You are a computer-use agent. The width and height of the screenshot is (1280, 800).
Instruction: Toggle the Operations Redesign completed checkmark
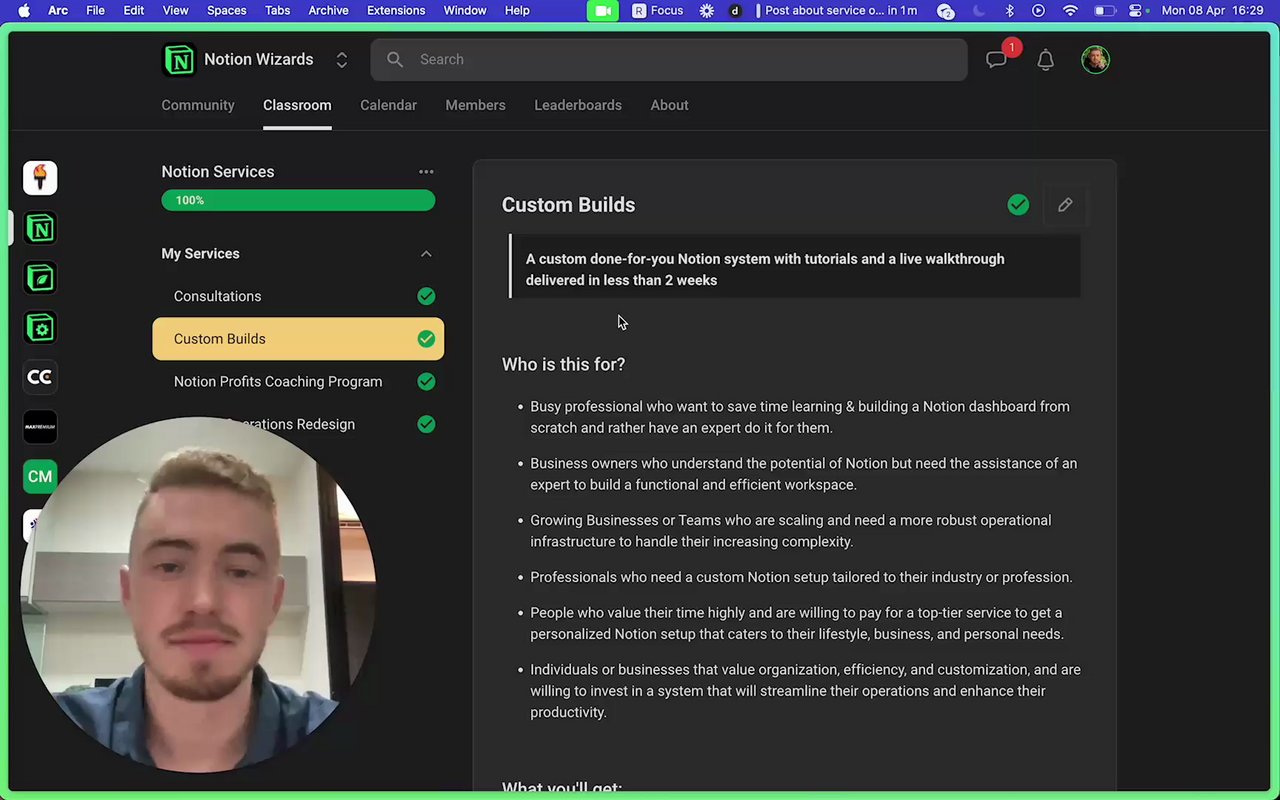click(426, 424)
